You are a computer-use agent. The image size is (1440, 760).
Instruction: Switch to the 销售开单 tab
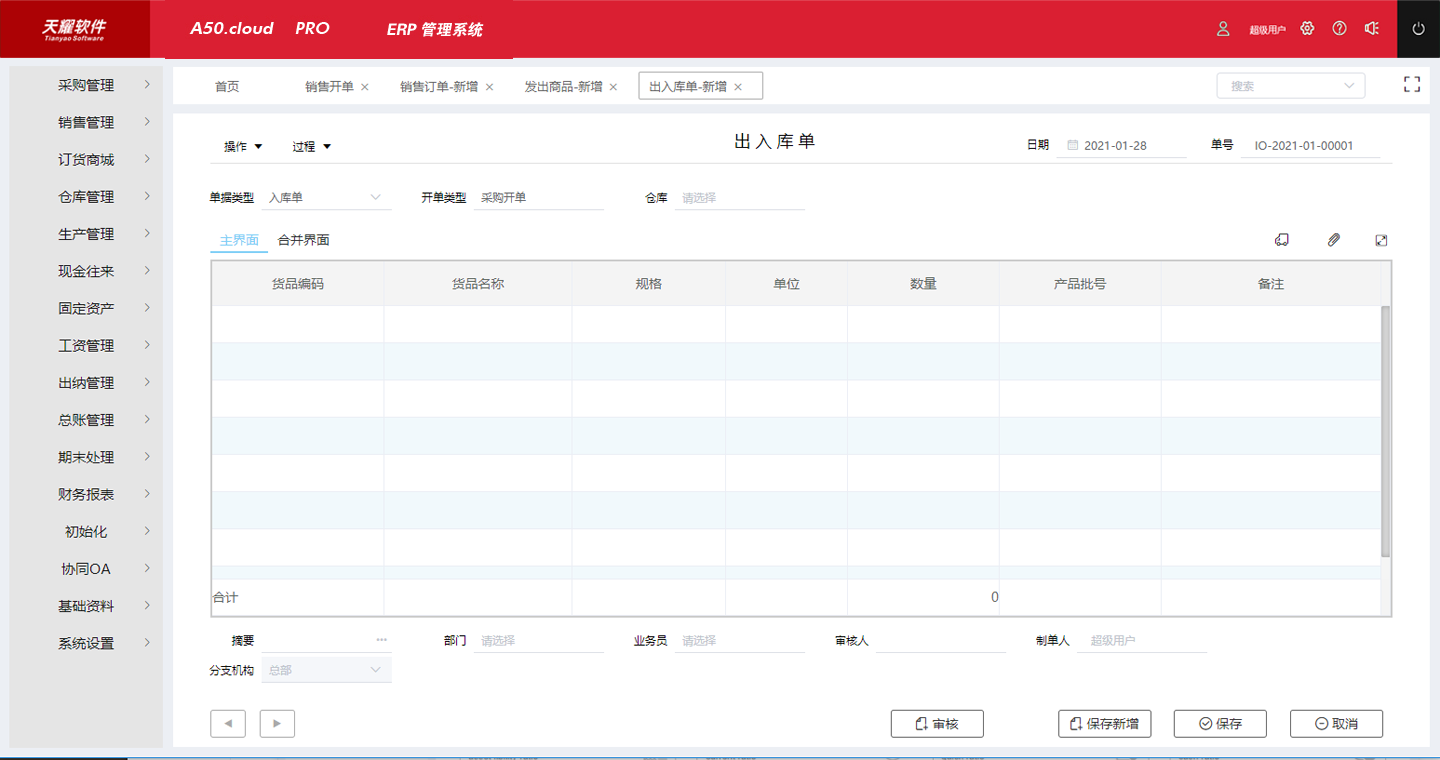[x=329, y=87]
